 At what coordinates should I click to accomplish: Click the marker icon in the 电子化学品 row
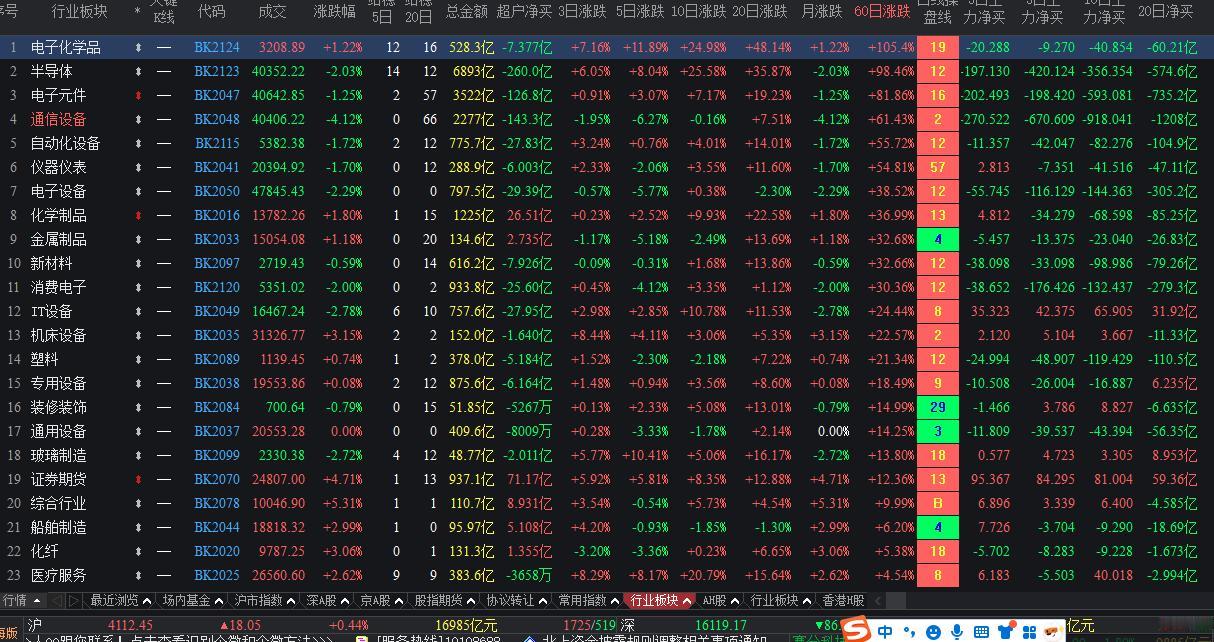tap(138, 47)
